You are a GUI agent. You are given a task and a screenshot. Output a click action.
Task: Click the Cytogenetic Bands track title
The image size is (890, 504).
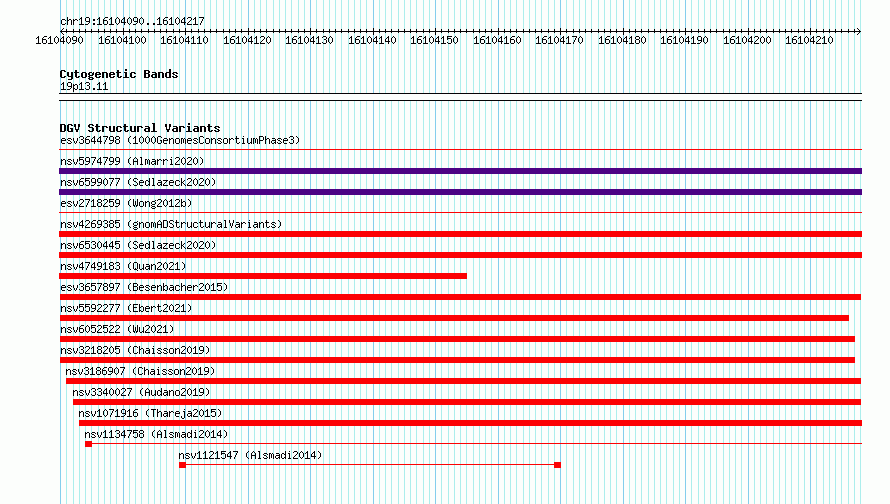coord(119,74)
